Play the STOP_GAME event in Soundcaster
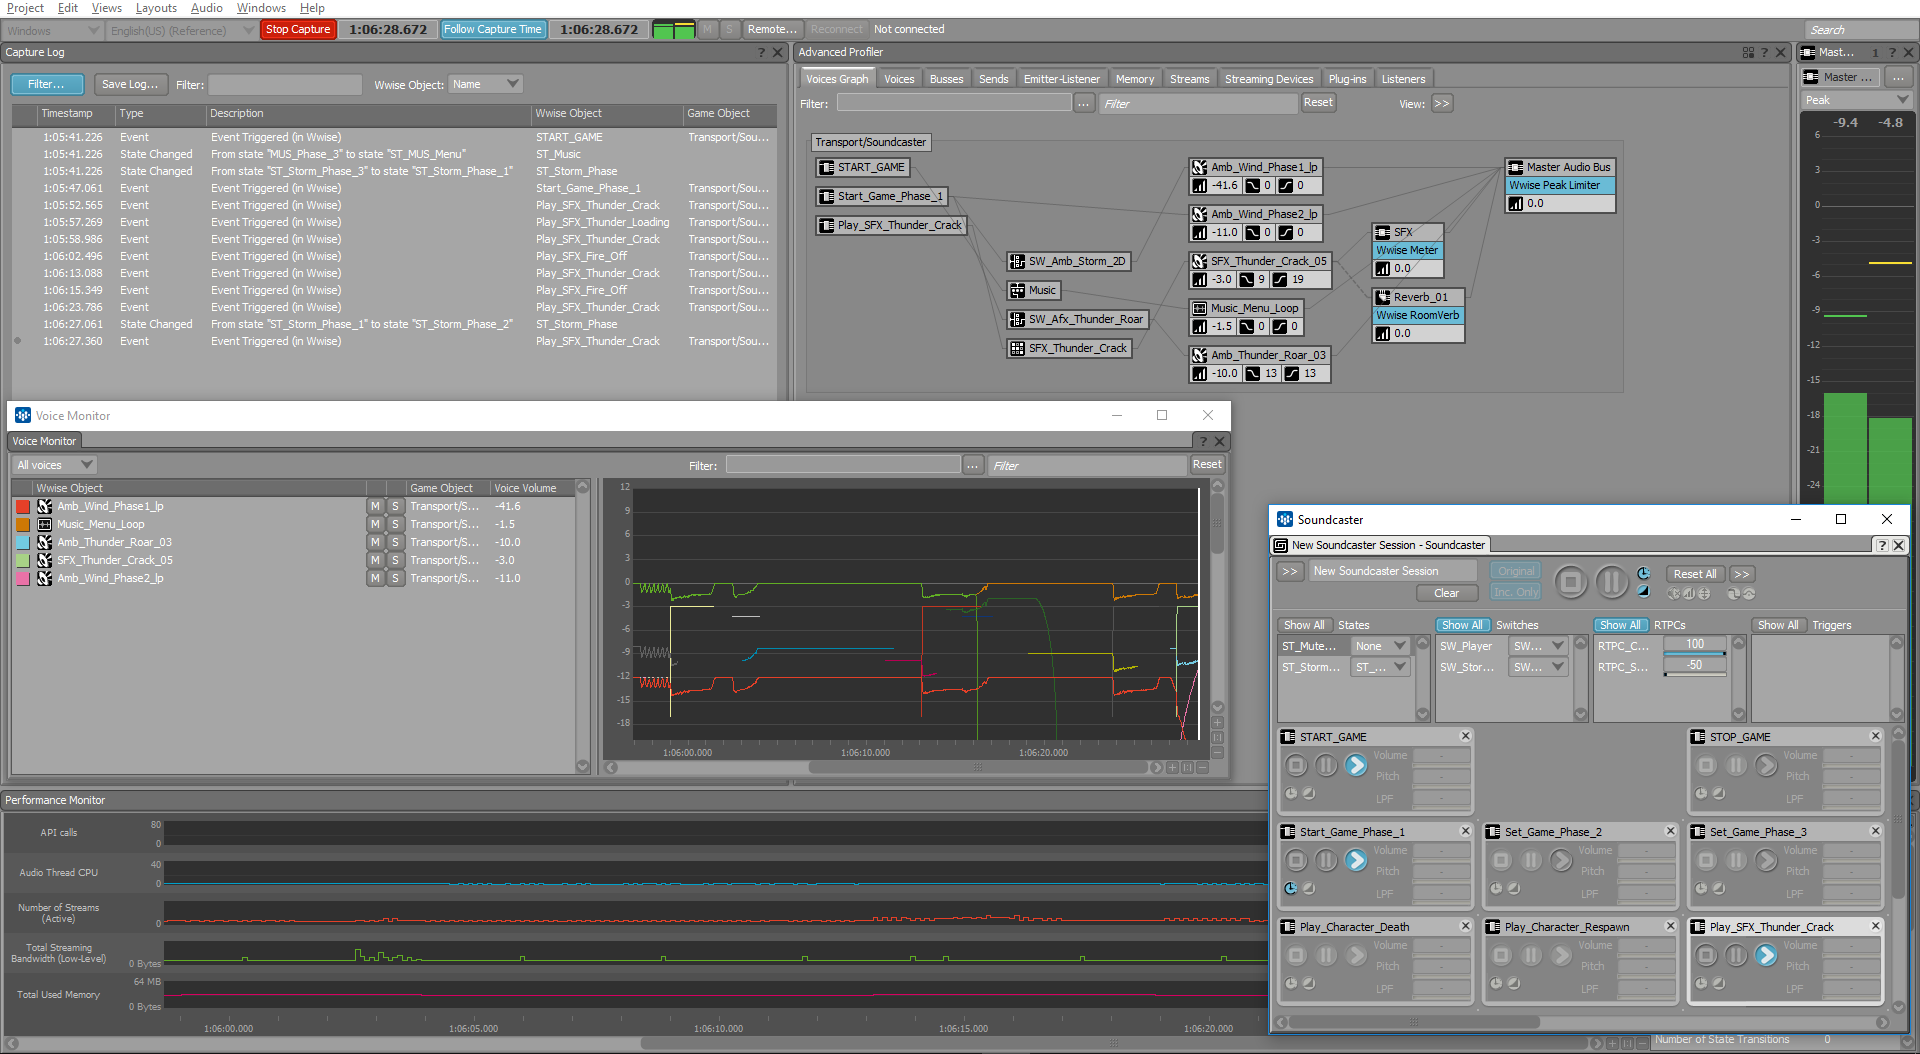The image size is (1920, 1054). [x=1766, y=766]
